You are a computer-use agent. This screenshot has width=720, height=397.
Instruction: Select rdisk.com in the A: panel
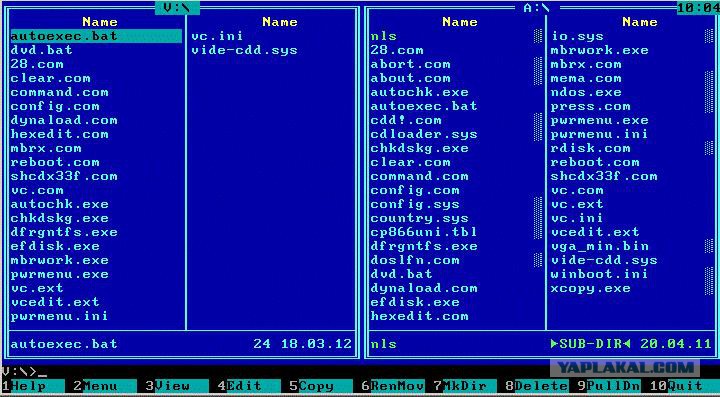pos(591,148)
